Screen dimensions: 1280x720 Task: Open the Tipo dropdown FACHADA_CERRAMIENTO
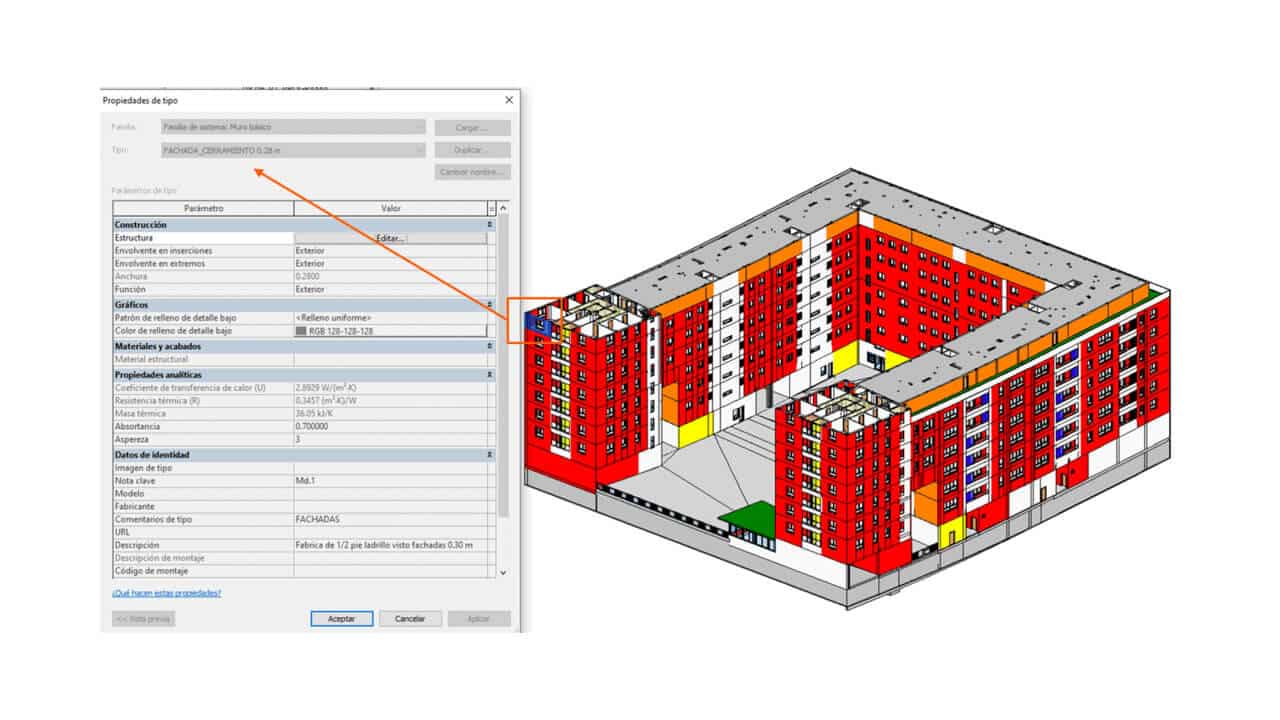click(293, 150)
